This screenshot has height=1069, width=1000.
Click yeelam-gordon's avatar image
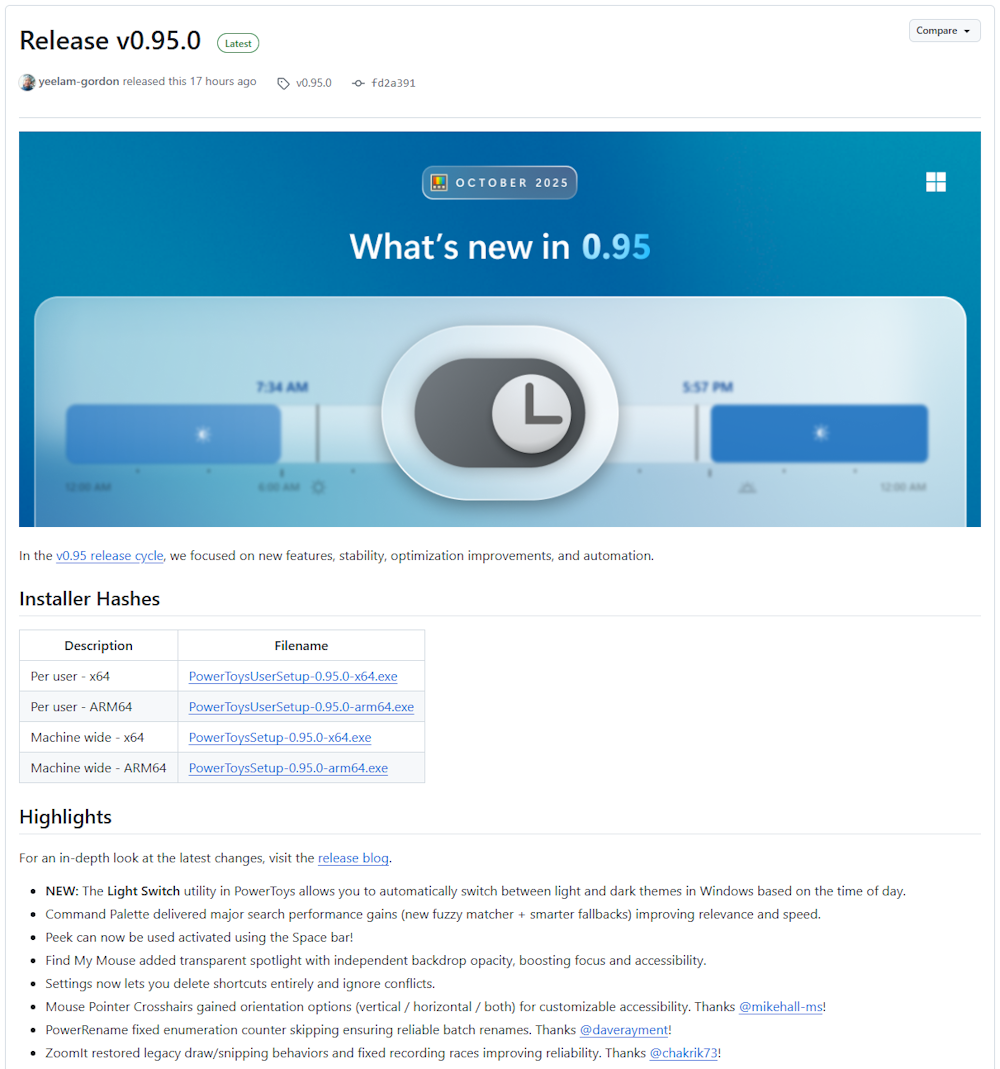click(x=27, y=82)
